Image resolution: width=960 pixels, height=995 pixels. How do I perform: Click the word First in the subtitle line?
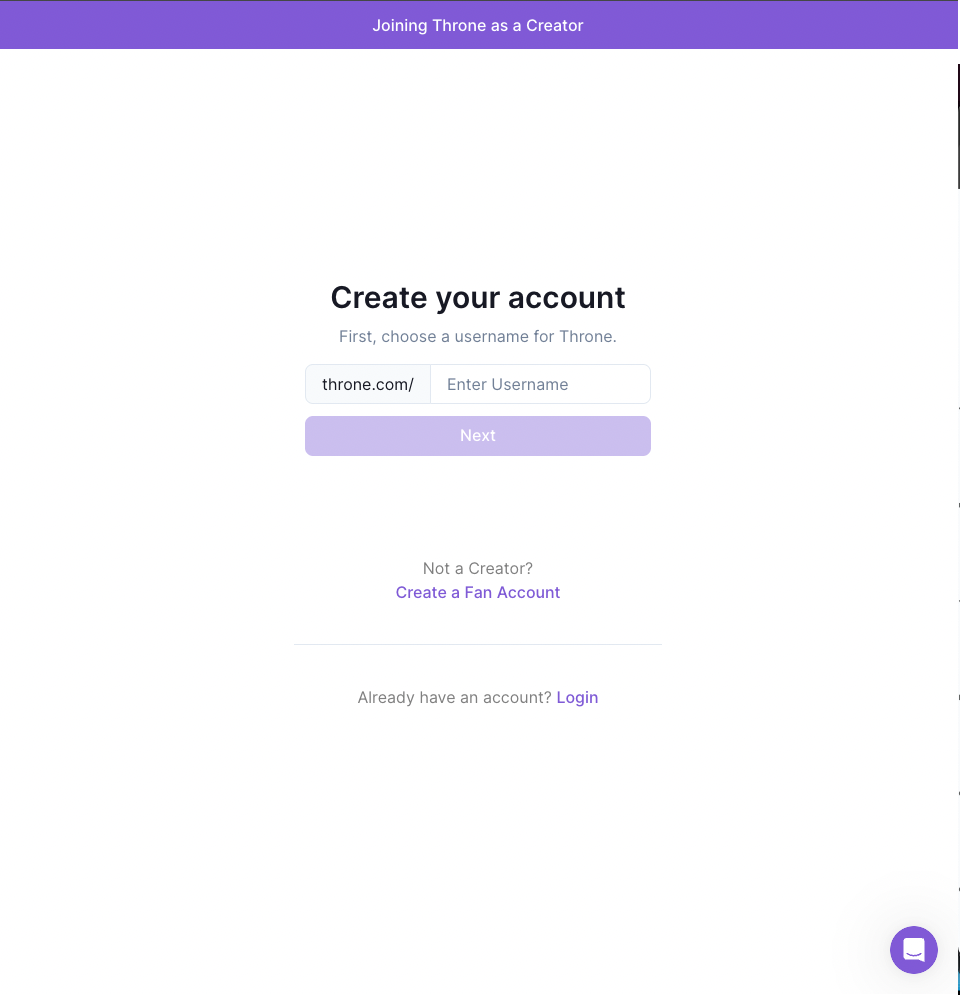point(357,336)
